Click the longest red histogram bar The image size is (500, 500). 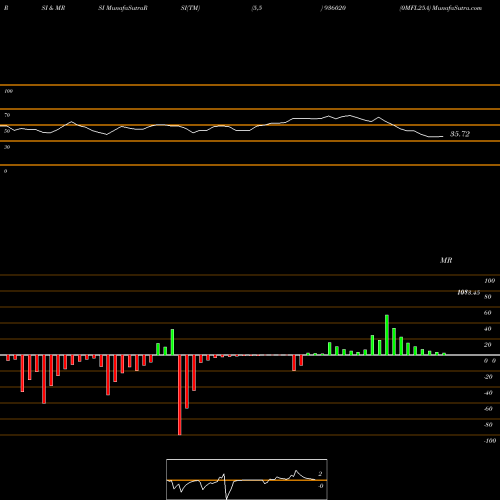[x=180, y=395]
